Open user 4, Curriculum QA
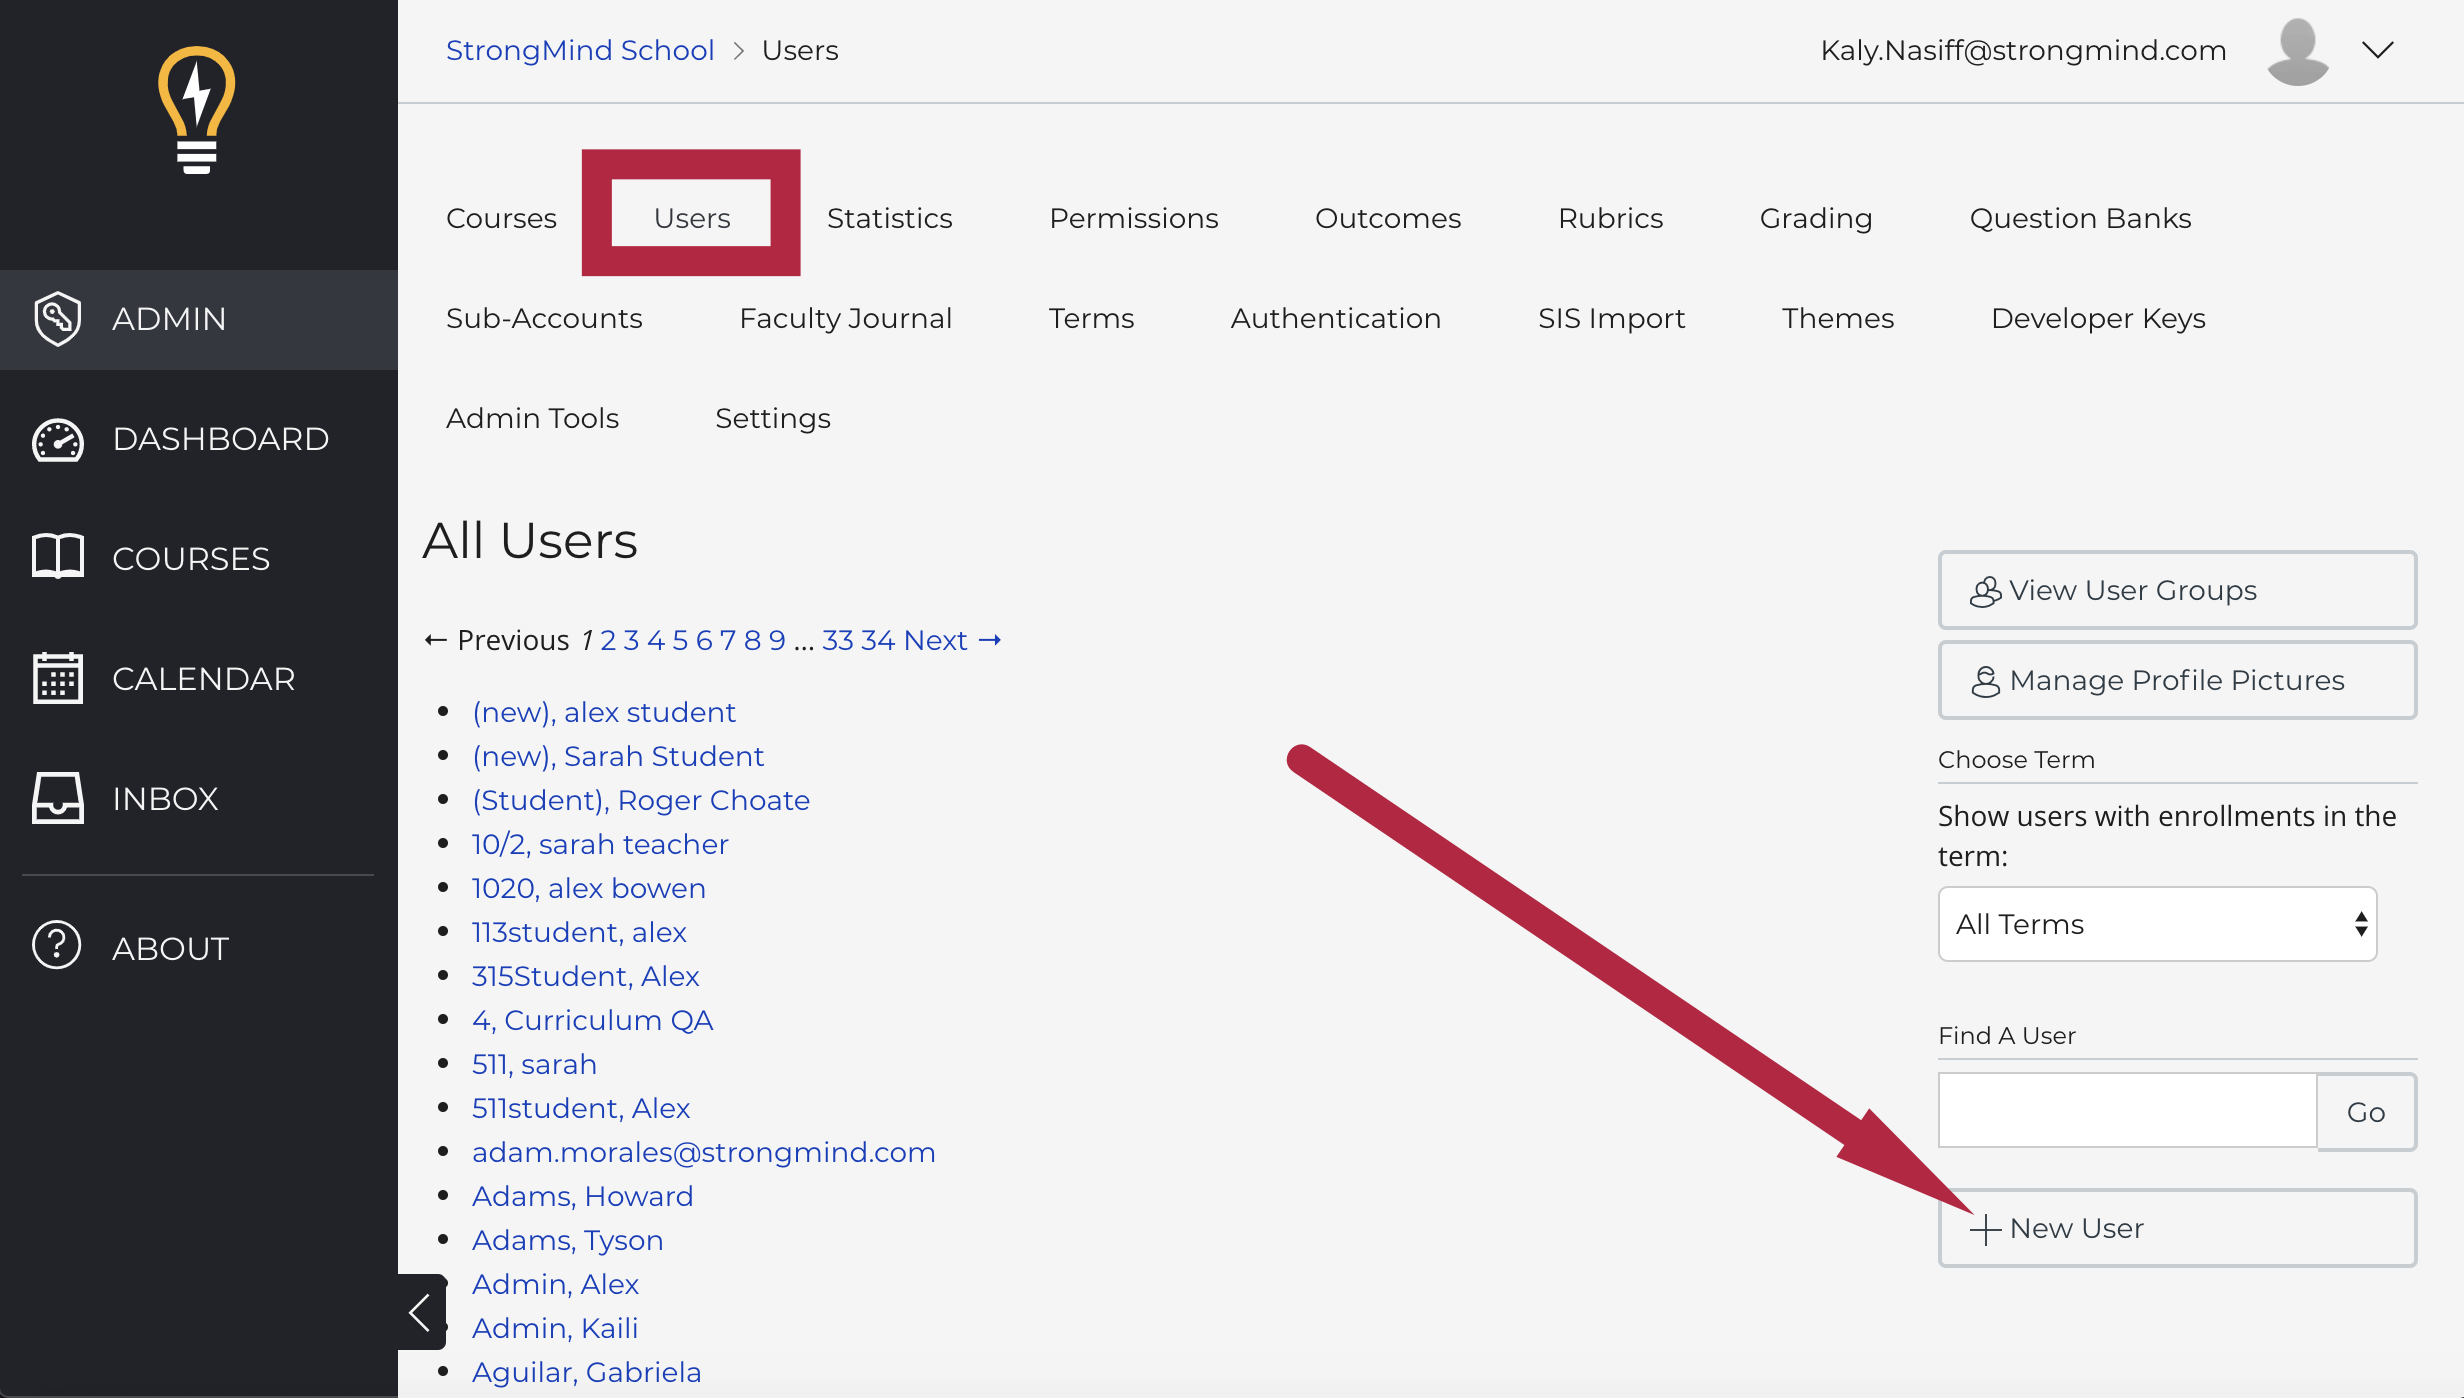 point(592,1020)
